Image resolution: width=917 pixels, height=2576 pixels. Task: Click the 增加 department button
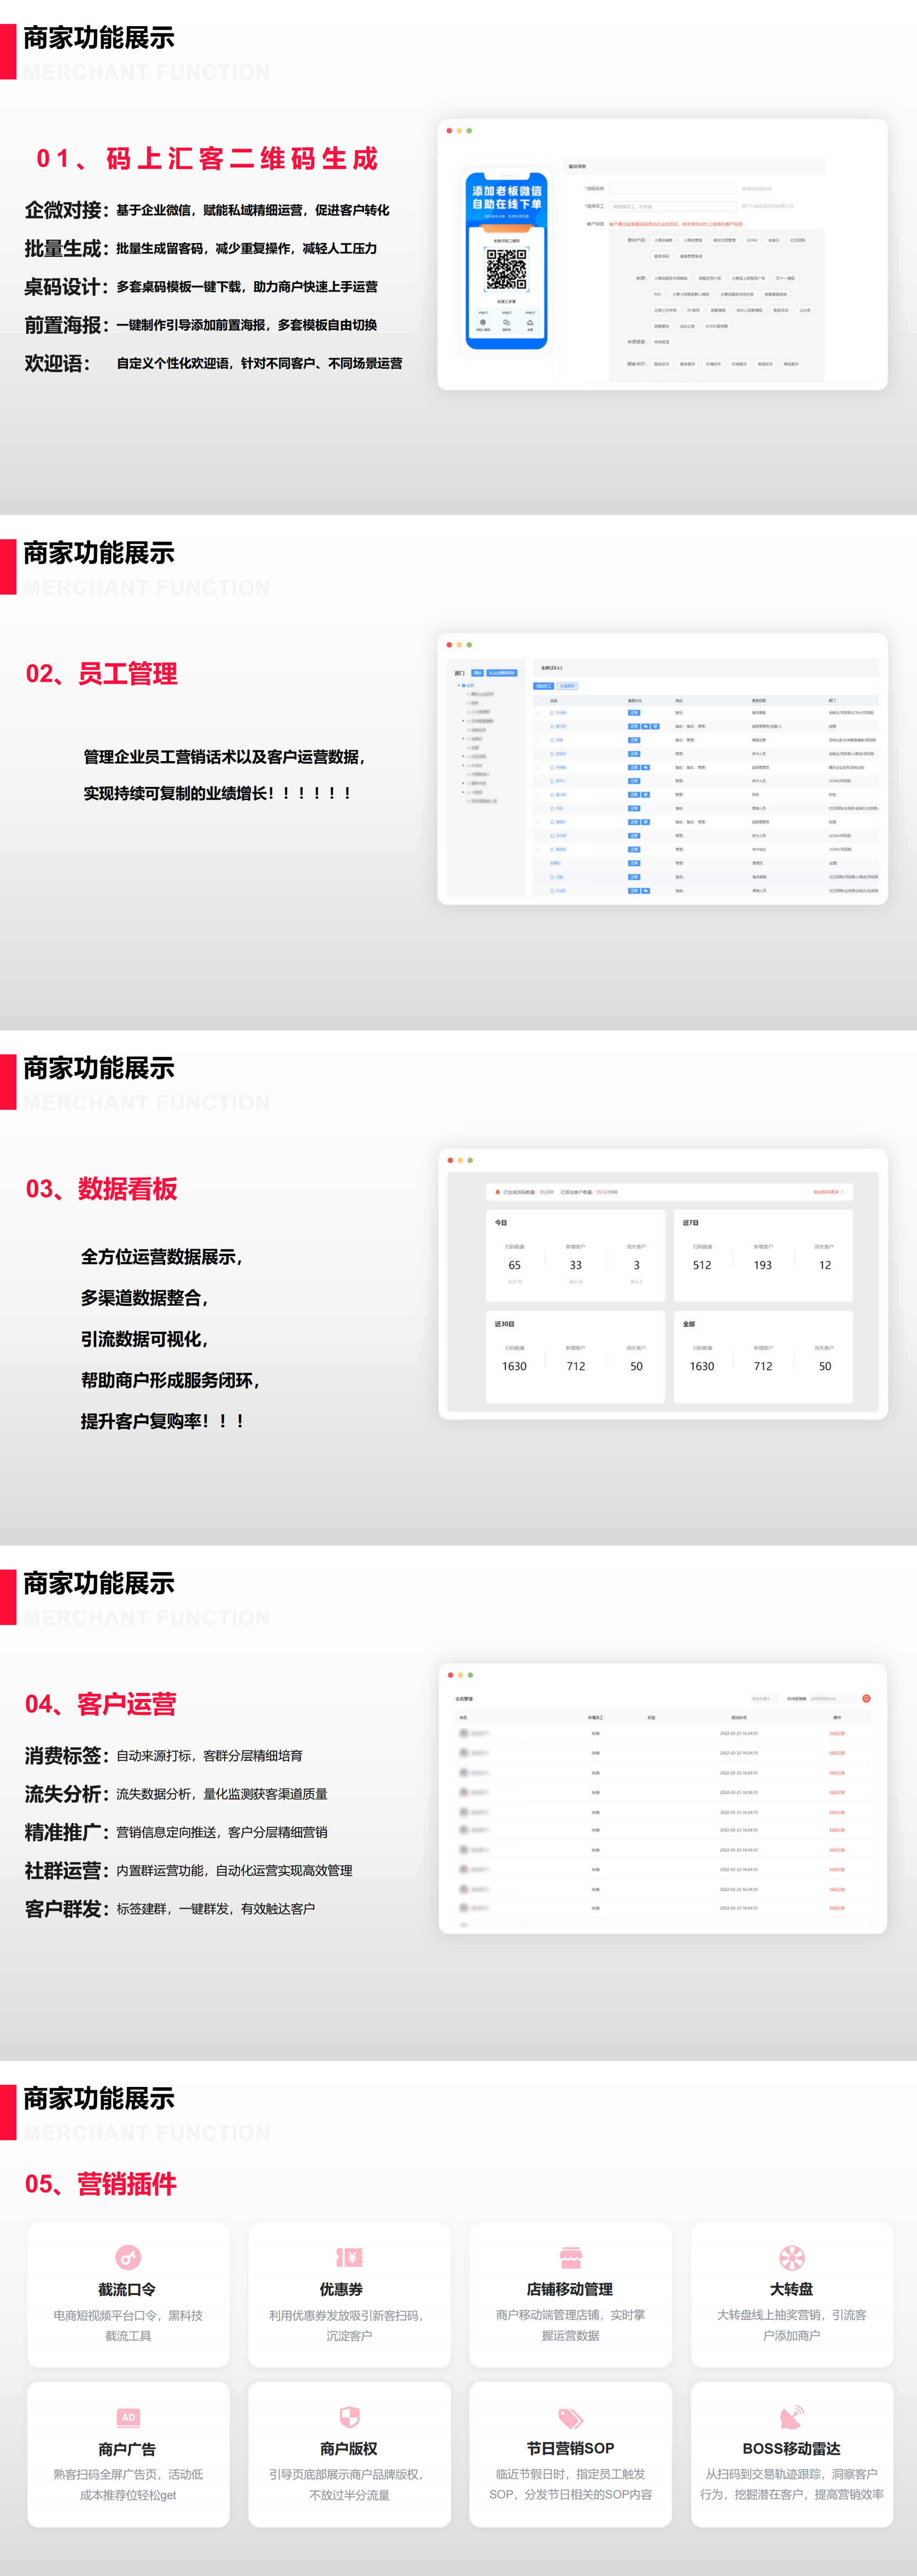pos(477,673)
